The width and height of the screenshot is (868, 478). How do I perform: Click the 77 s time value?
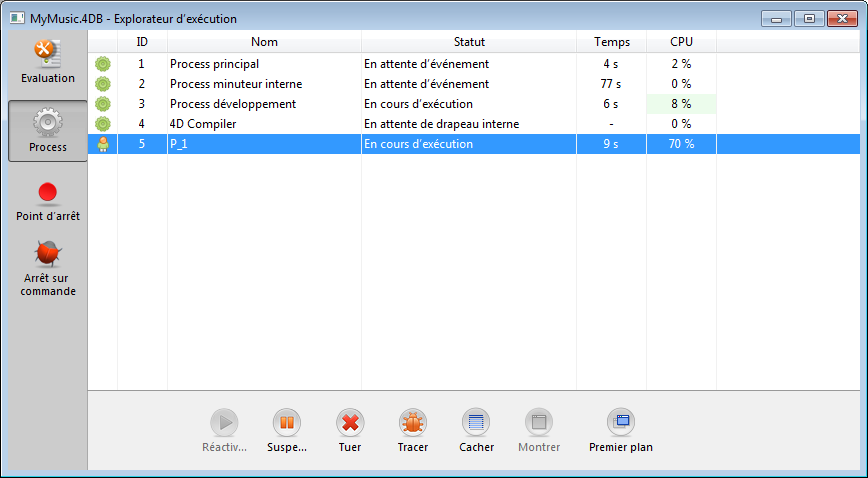[x=611, y=84]
